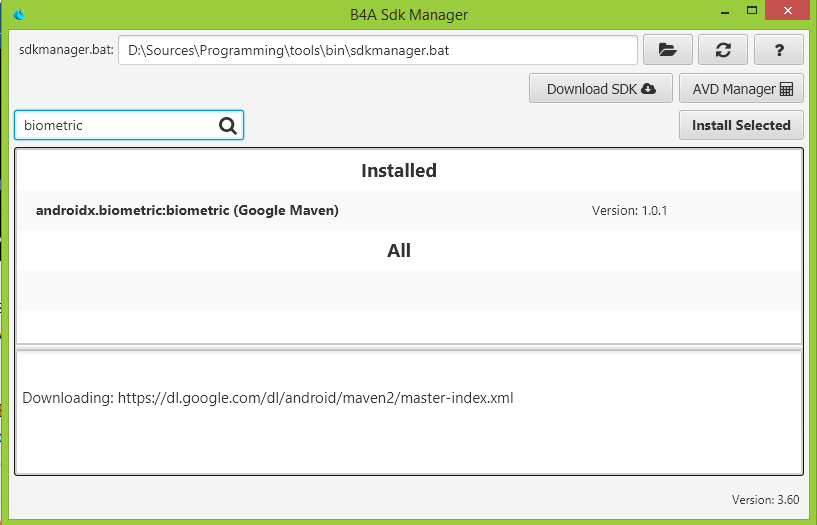Click the B4A Sdk Manager title bar

click(408, 14)
